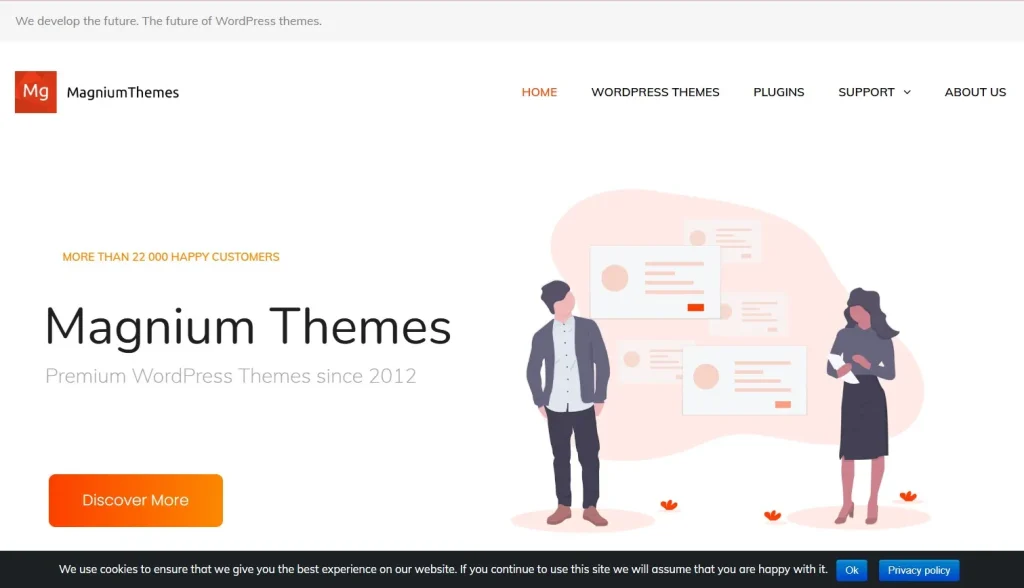1024x588 pixels.
Task: Open the Privacy policy button
Action: 919,570
